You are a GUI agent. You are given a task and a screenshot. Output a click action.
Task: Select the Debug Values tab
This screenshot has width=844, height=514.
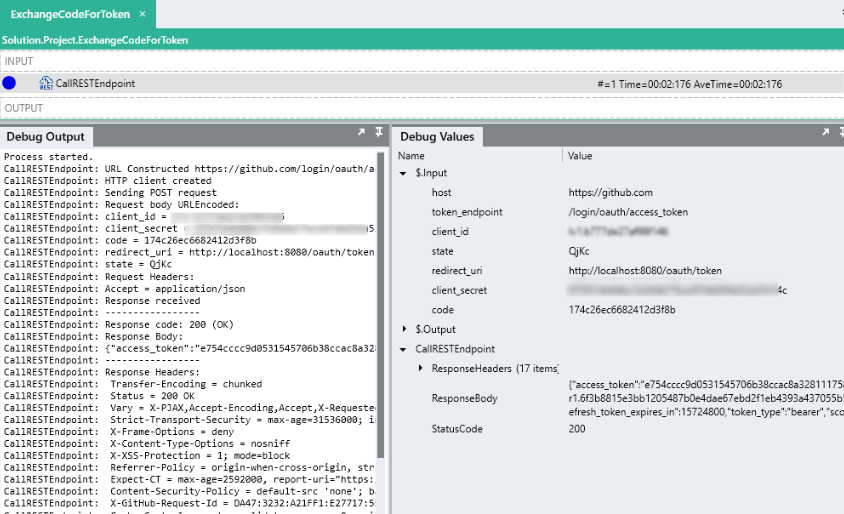point(439,136)
